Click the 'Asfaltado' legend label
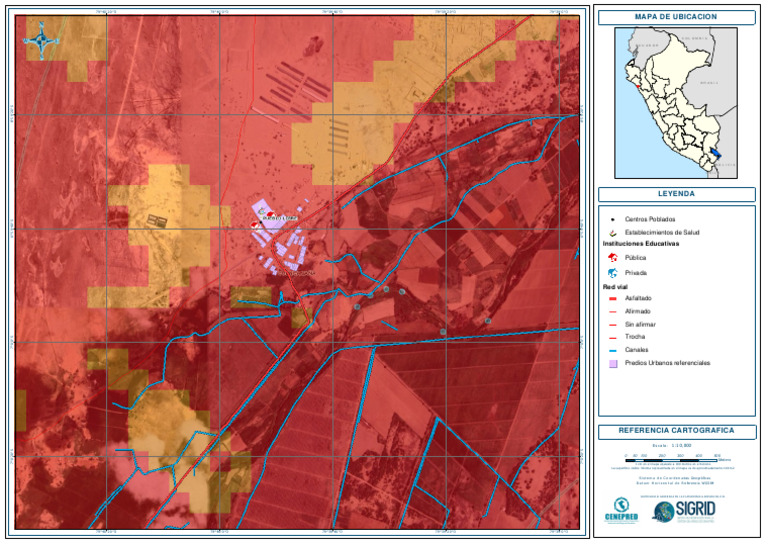768x544 pixels. 638,298
